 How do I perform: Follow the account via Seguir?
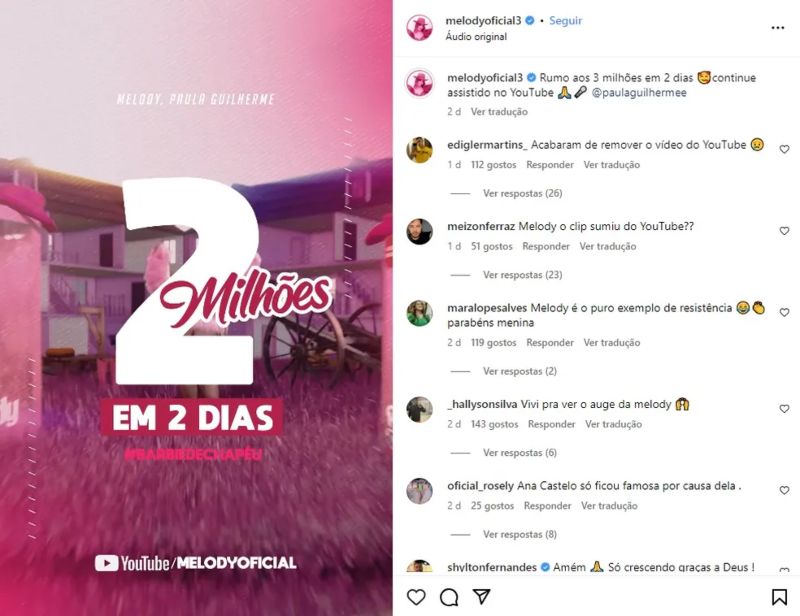pos(565,20)
